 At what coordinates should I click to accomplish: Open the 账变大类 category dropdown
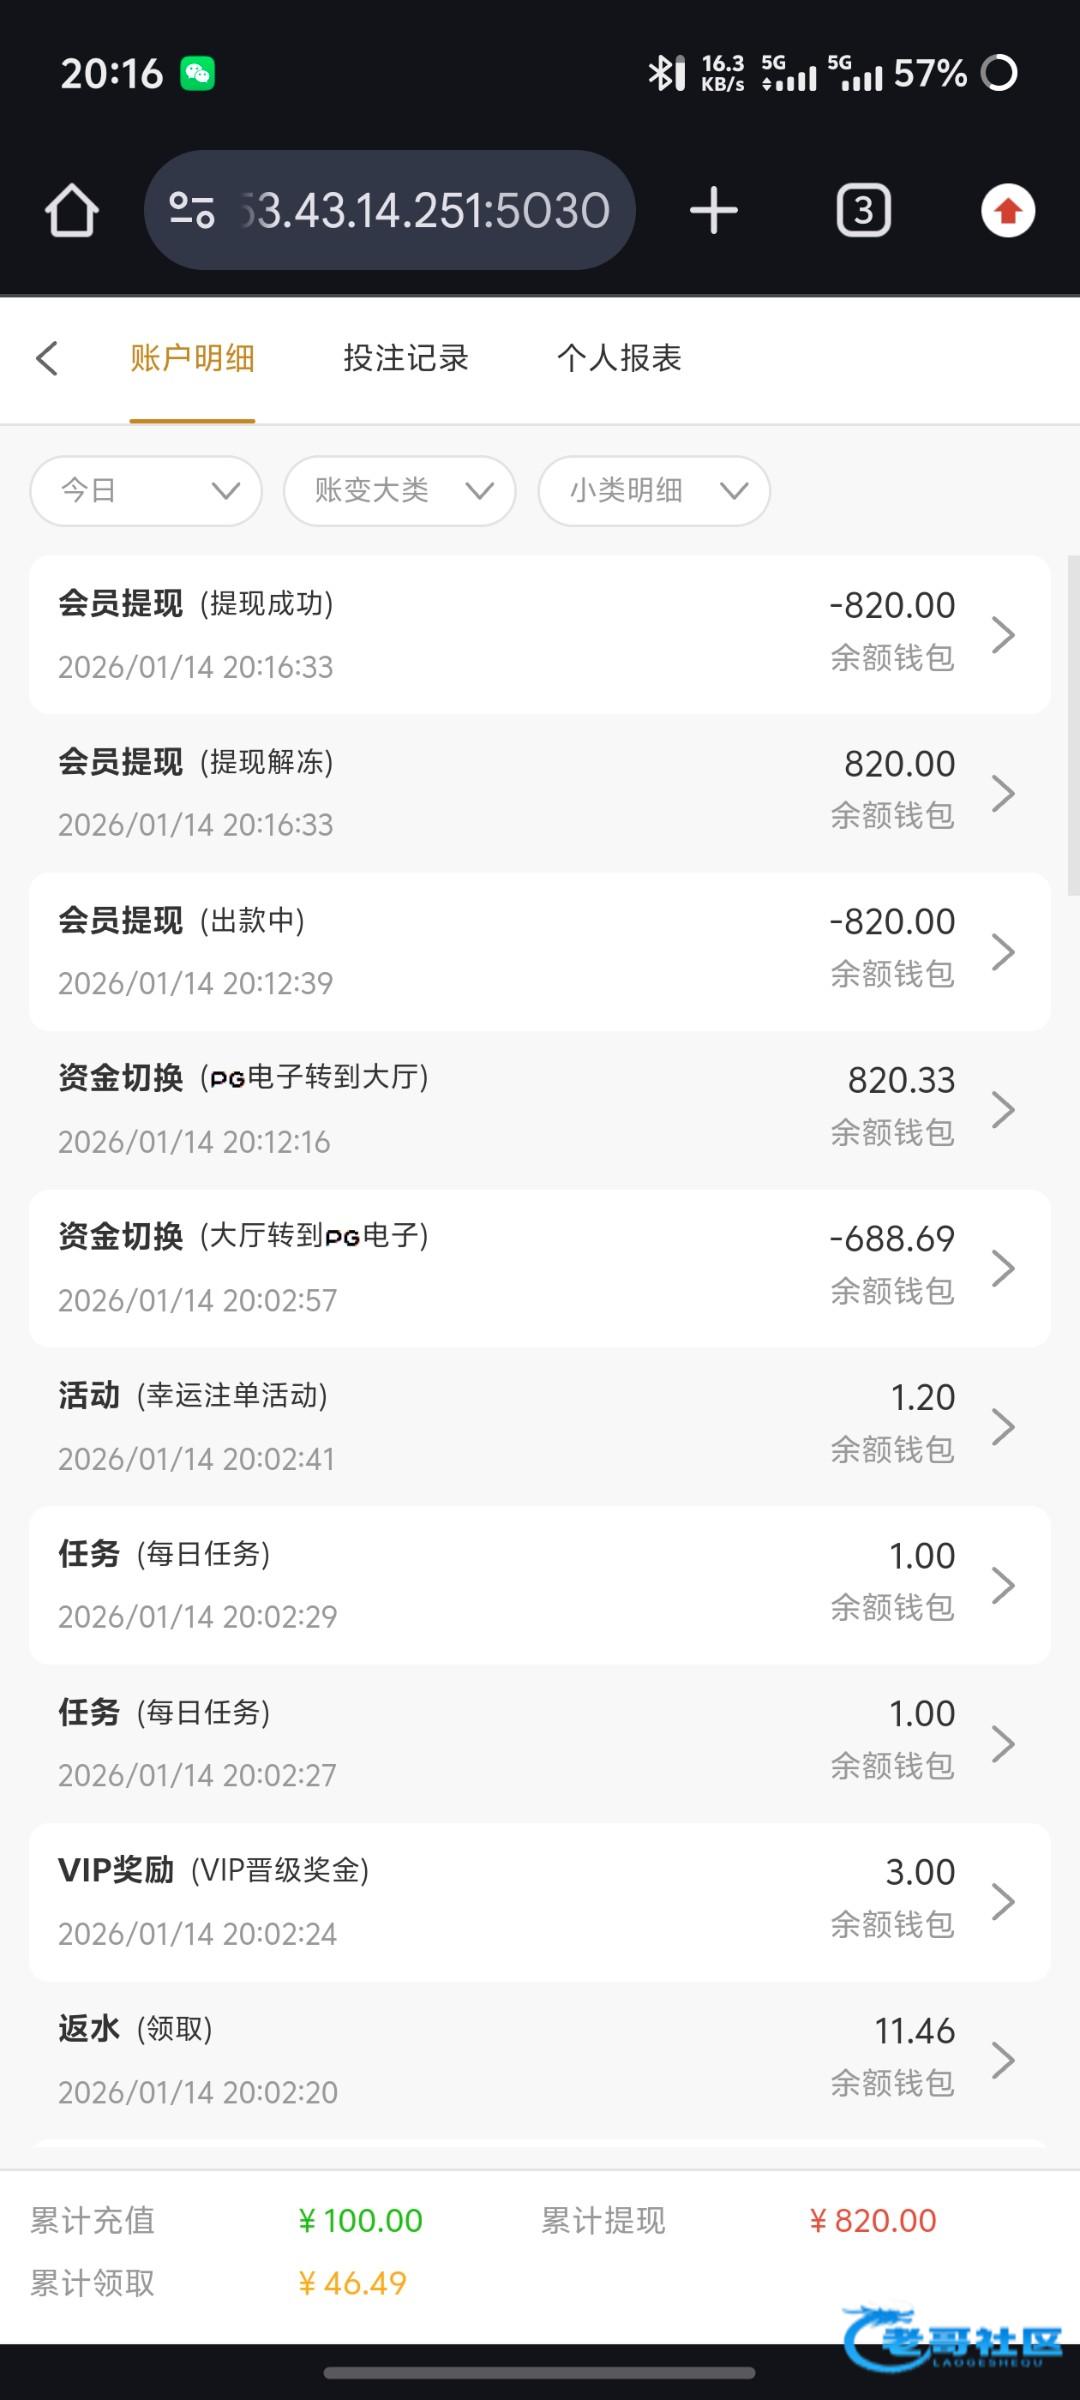pos(400,491)
